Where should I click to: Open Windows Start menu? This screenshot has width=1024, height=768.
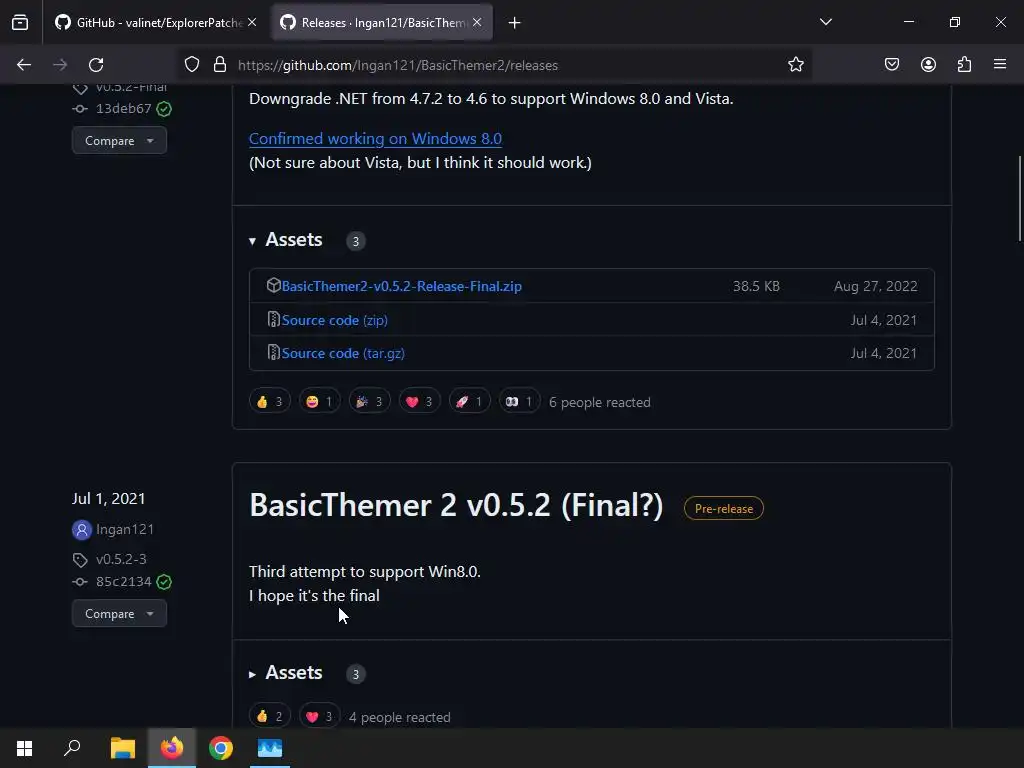[24, 748]
